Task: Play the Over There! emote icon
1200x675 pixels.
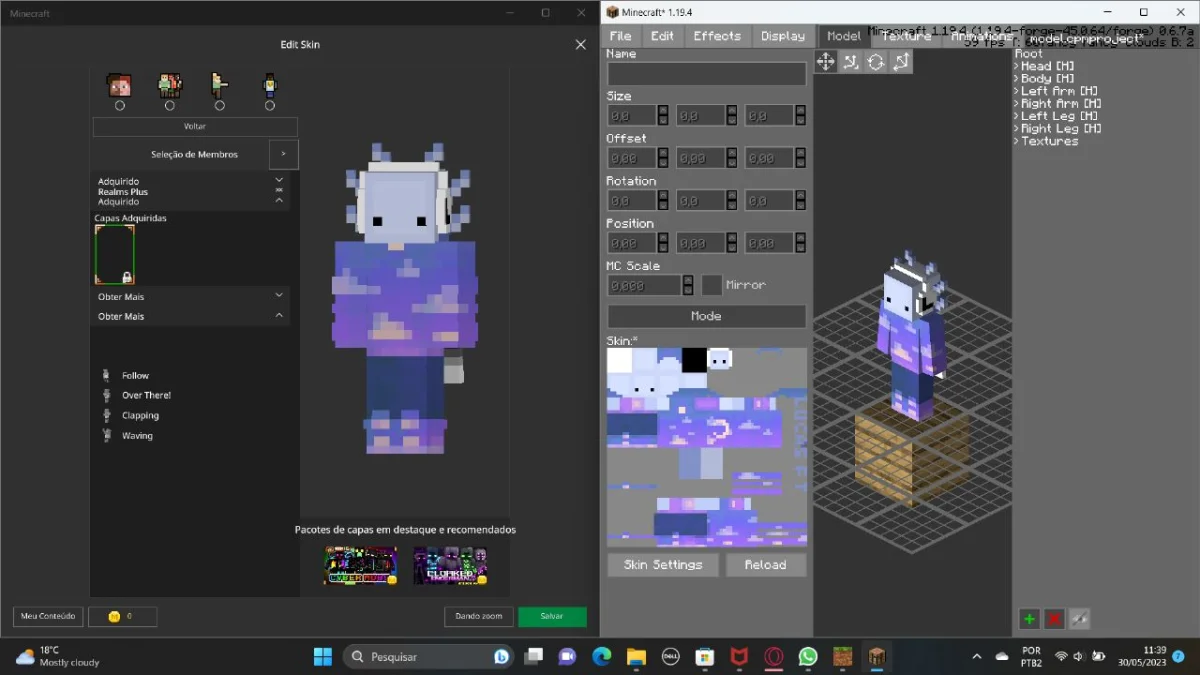Action: click(106, 395)
